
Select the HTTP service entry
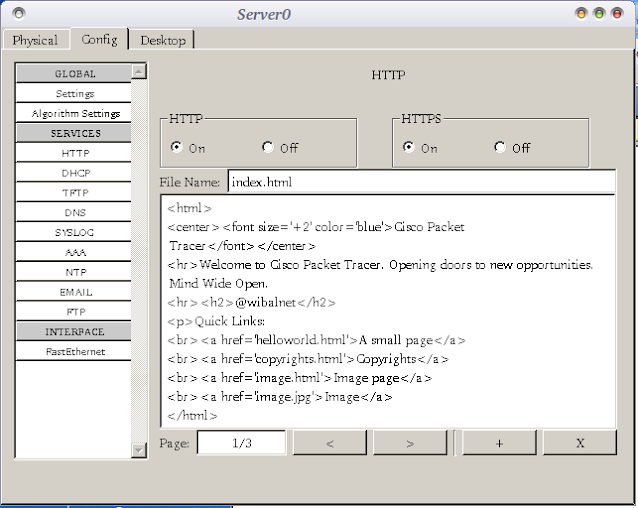pos(74,153)
